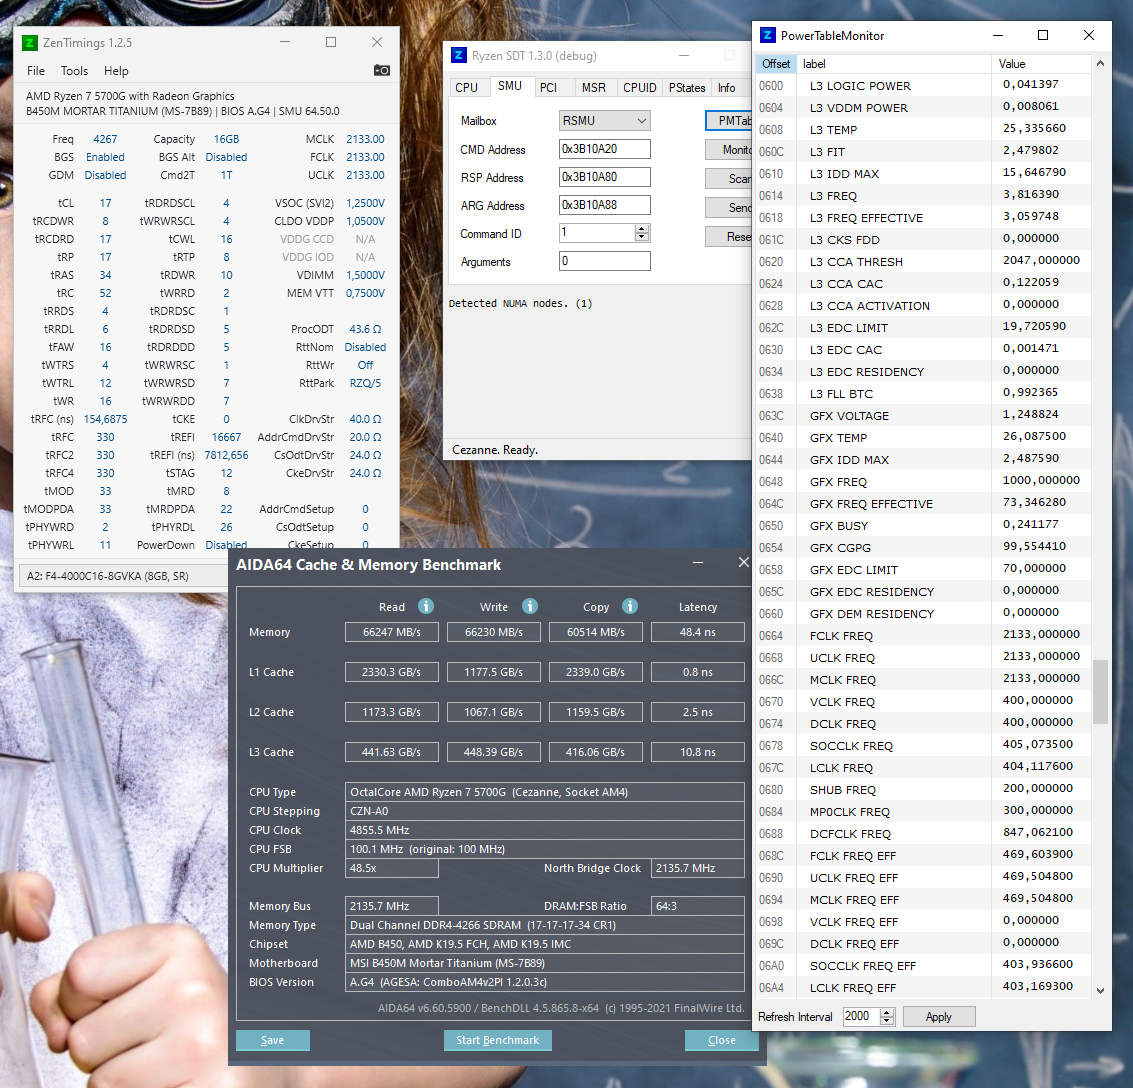Click the Send button in Ryzen SDT
The width and height of the screenshot is (1133, 1088).
729,207
